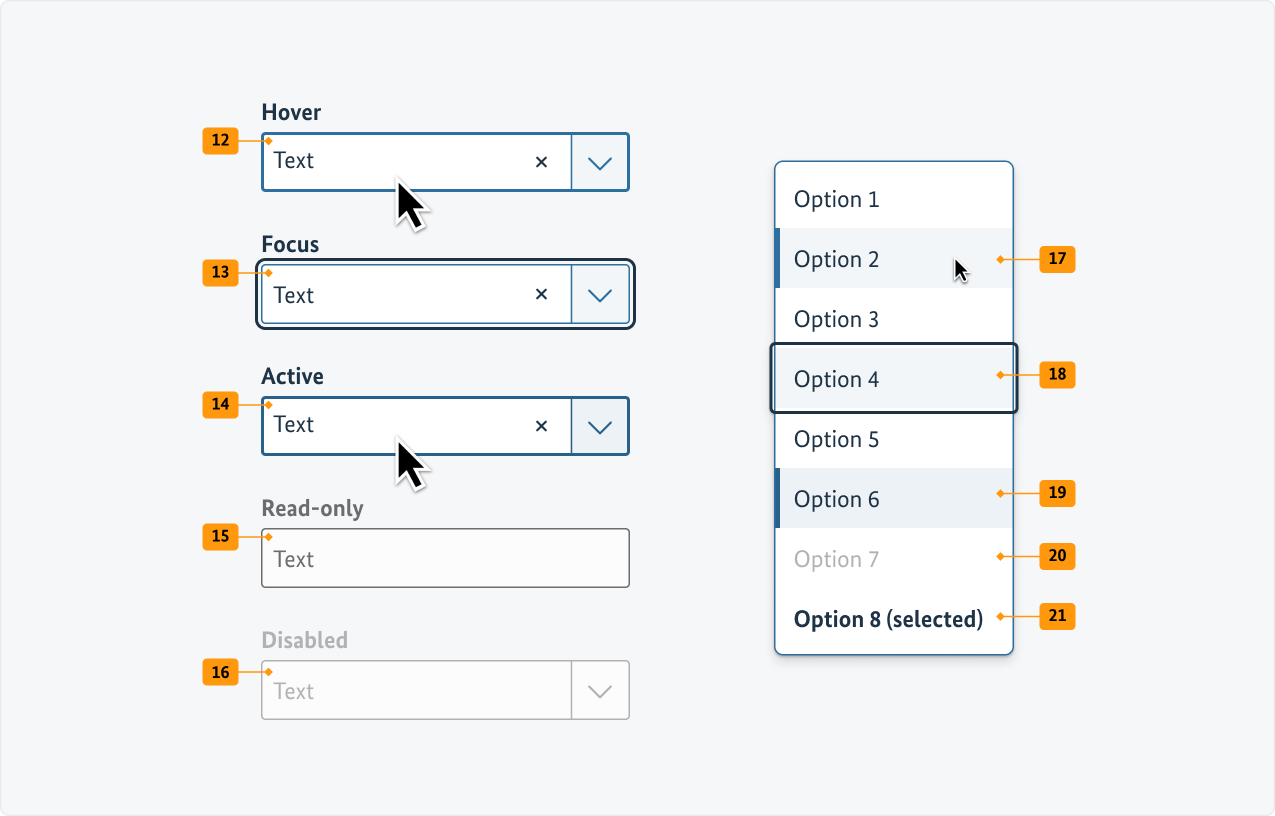The width and height of the screenshot is (1275, 816).
Task: Choose Option 8 (selected) entry
Action: point(888,619)
